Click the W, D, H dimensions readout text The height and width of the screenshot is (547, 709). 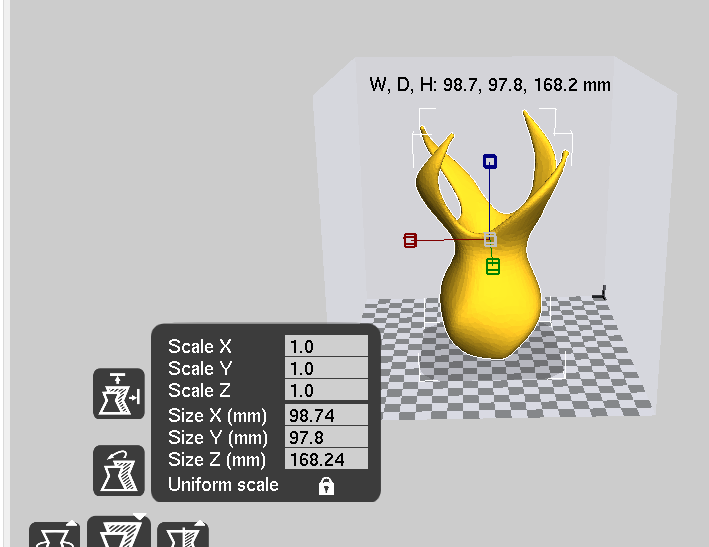point(490,85)
